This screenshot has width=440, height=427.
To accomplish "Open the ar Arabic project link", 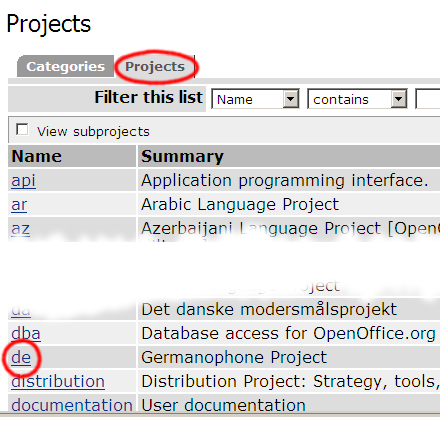I will coord(19,204).
